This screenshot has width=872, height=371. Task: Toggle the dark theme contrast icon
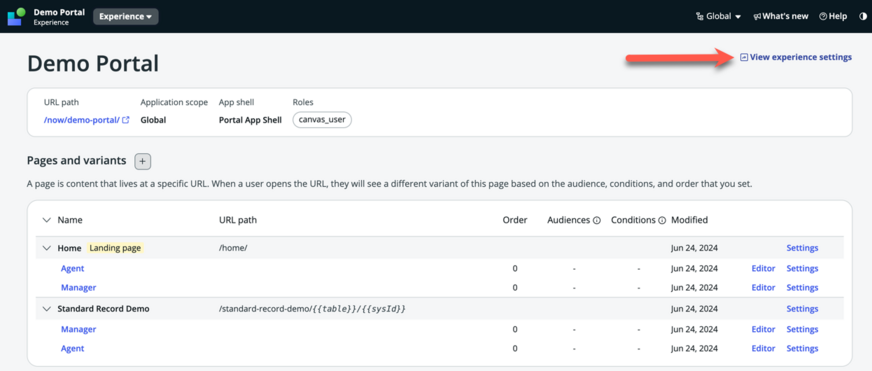(863, 17)
